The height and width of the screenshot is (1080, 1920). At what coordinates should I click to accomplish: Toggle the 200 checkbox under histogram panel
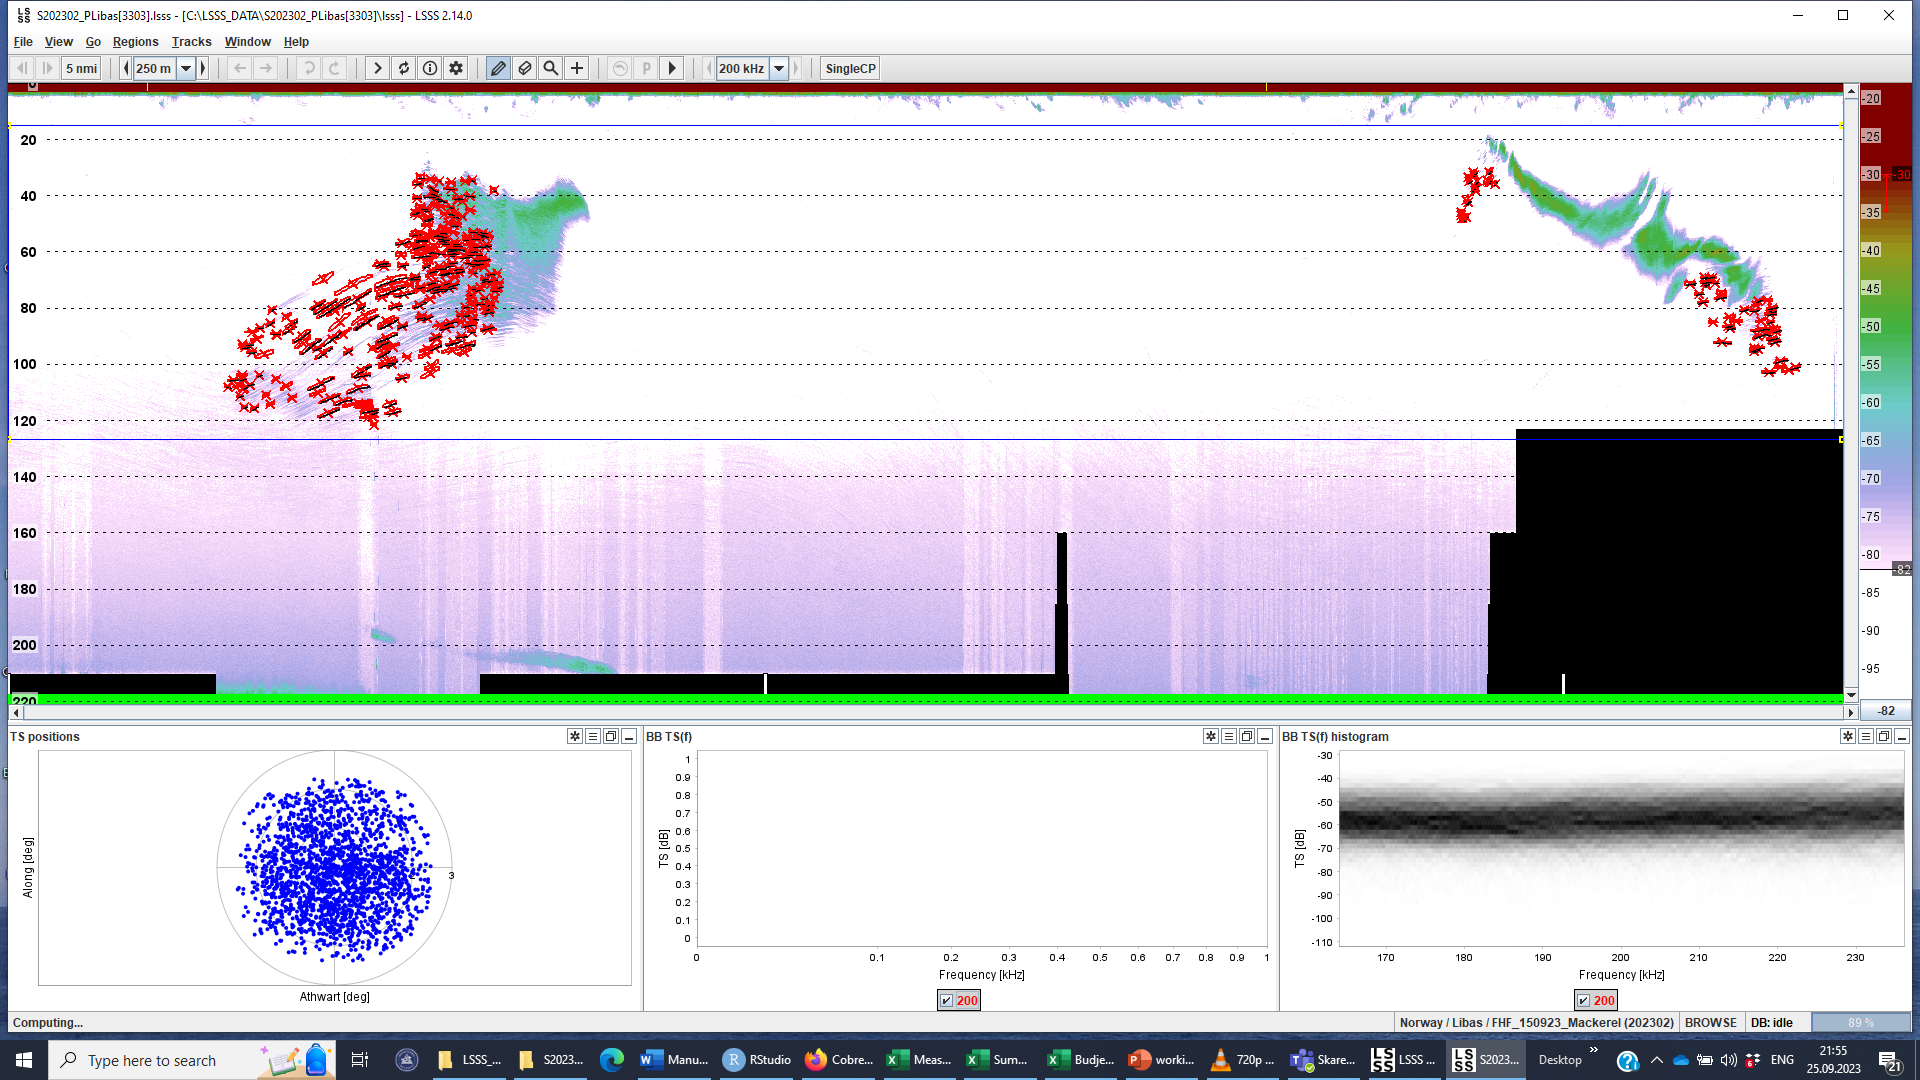1582,1000
